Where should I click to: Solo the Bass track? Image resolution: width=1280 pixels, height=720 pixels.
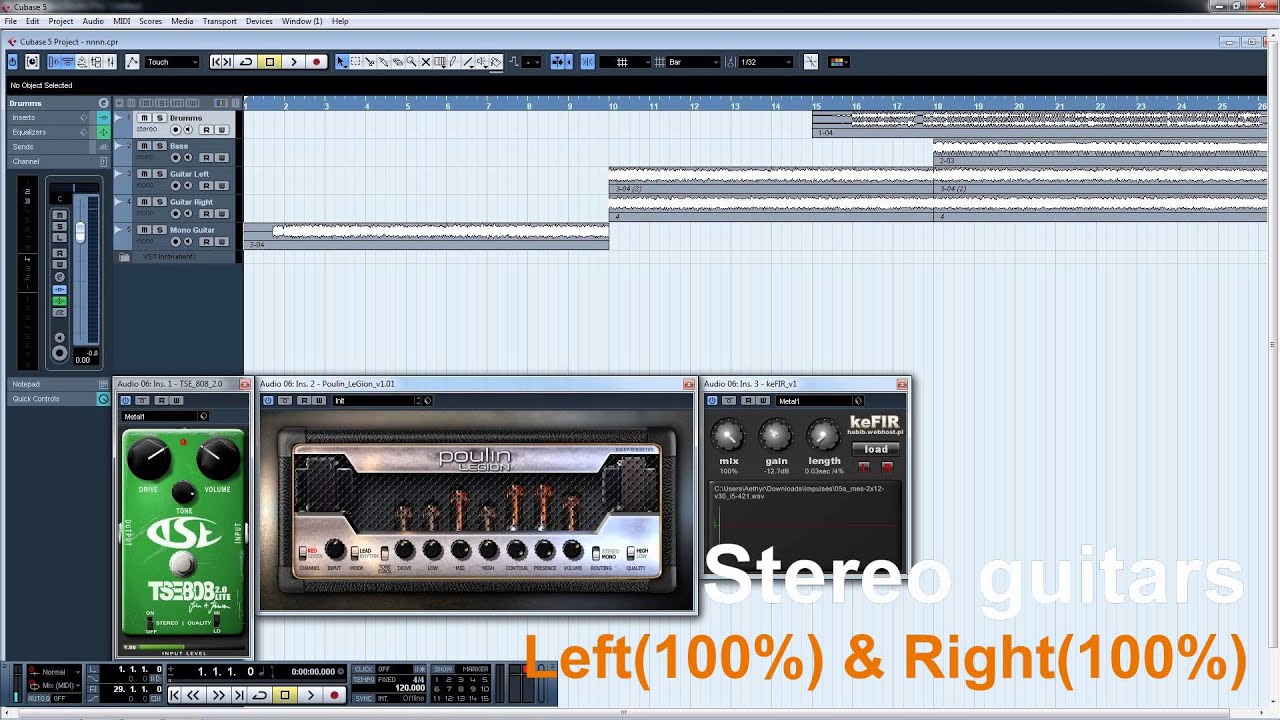point(159,146)
